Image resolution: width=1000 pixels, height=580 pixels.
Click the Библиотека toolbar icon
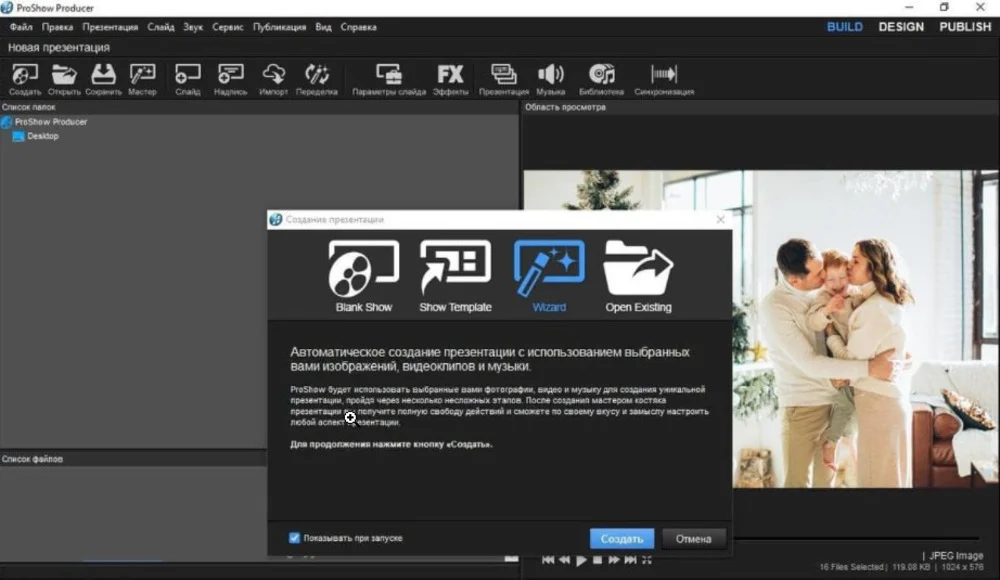[601, 78]
